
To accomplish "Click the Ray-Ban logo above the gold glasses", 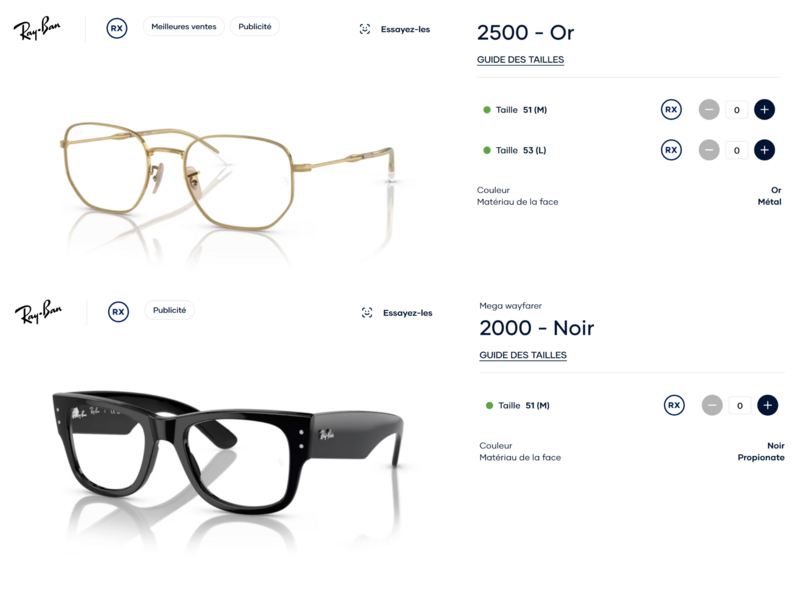I will [37, 28].
